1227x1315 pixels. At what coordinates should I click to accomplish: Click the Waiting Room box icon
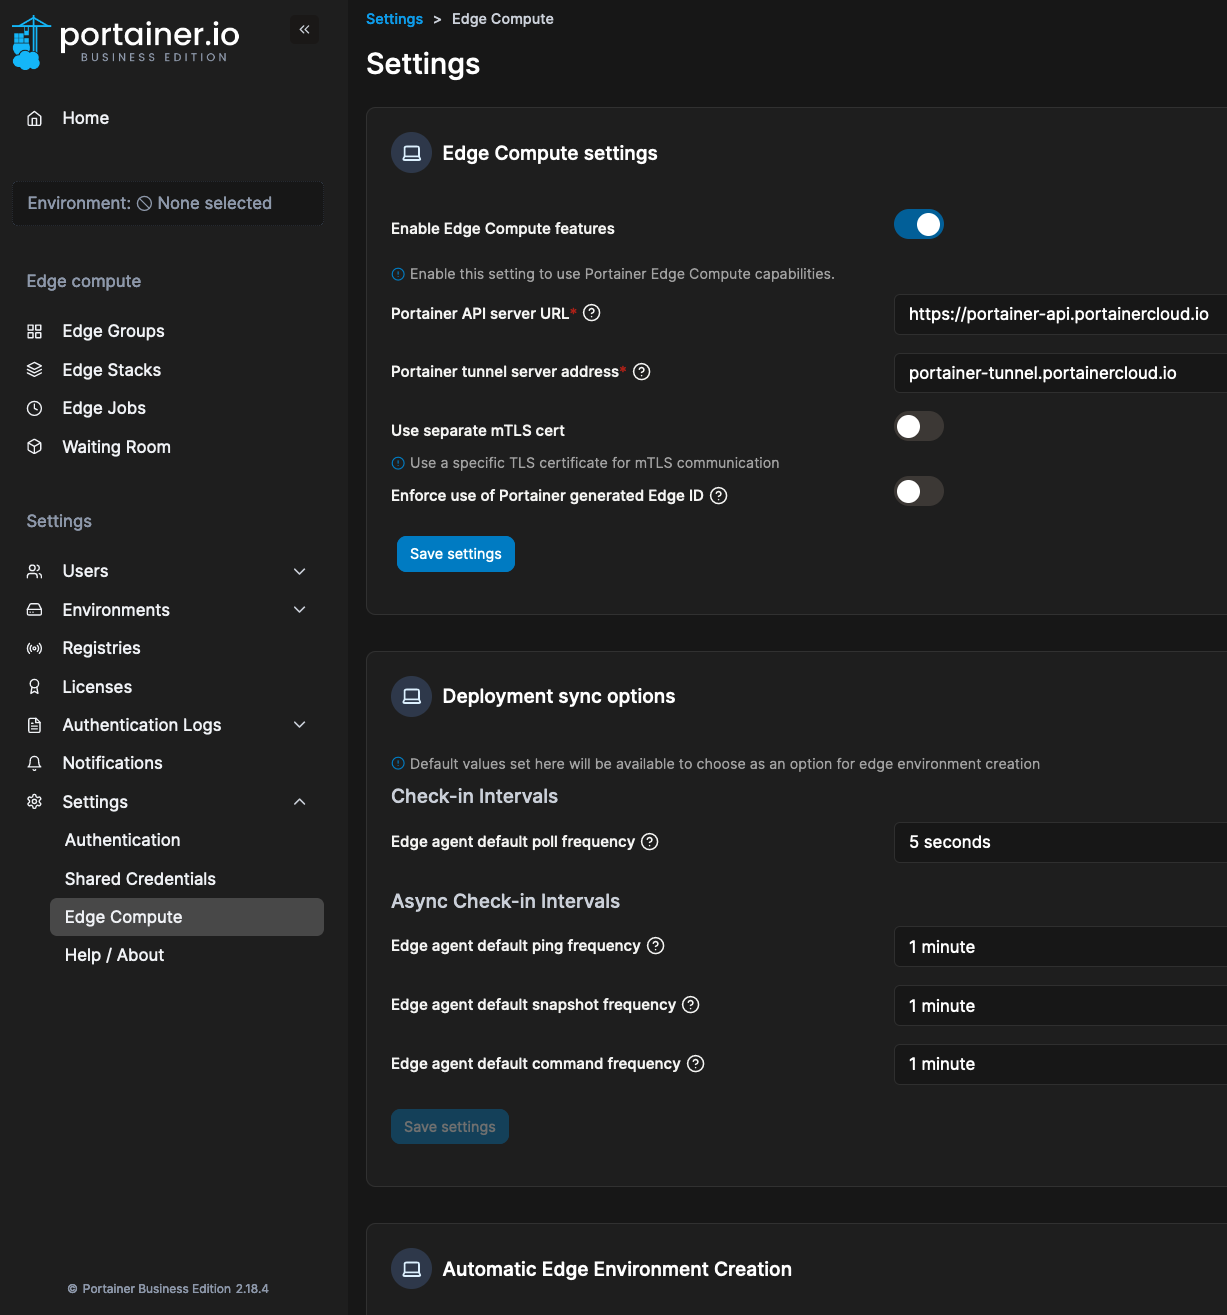[x=35, y=447]
